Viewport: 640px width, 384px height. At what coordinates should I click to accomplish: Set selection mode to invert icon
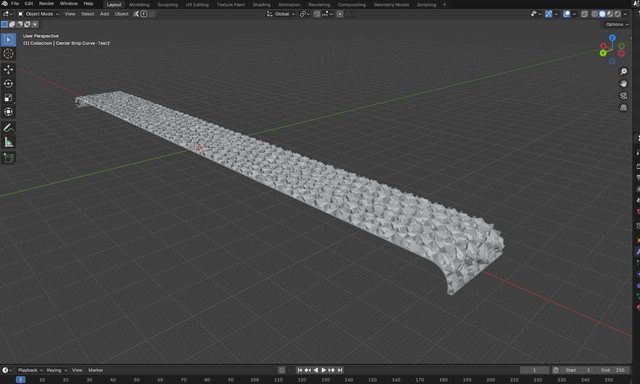pyautogui.click(x=27, y=24)
